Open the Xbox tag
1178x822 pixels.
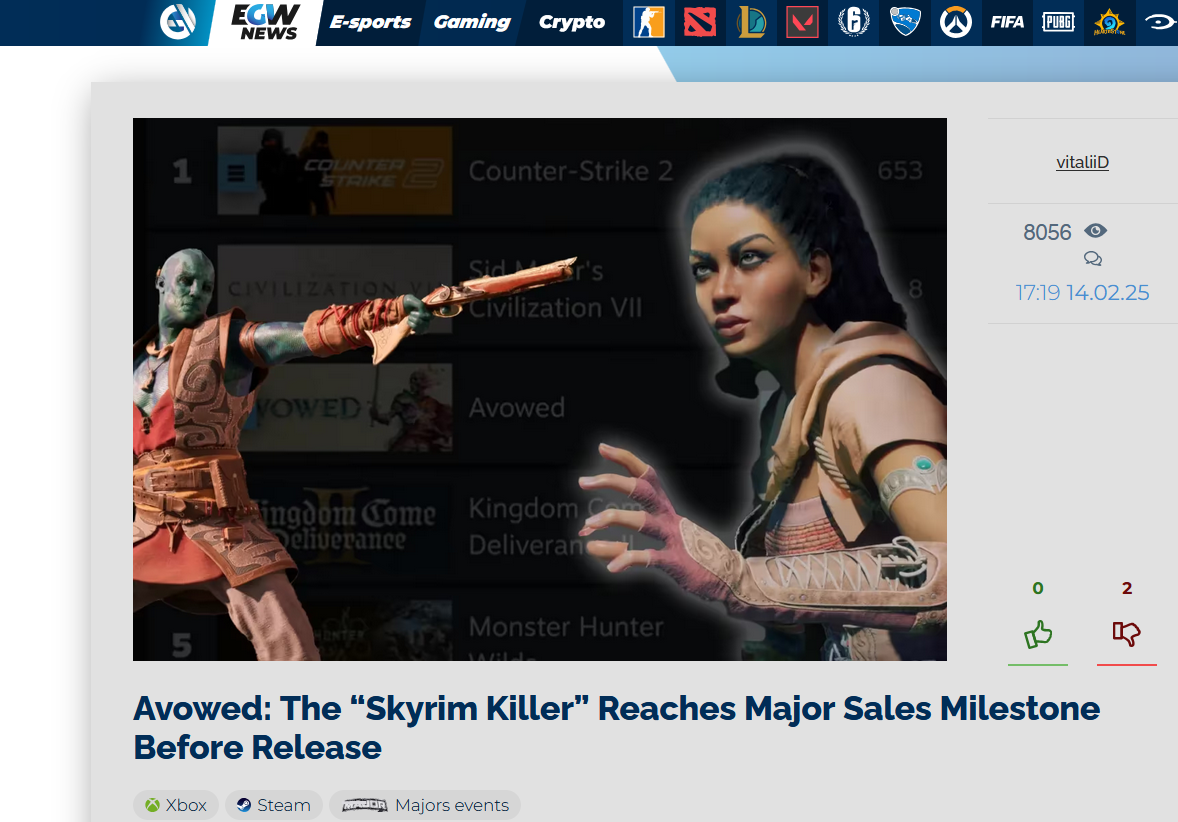(x=176, y=805)
